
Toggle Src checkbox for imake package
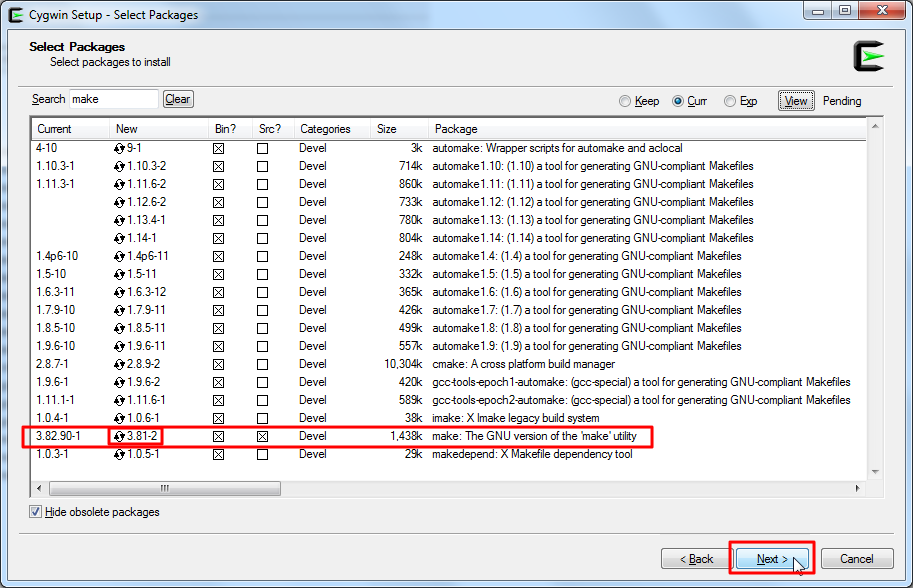[263, 419]
